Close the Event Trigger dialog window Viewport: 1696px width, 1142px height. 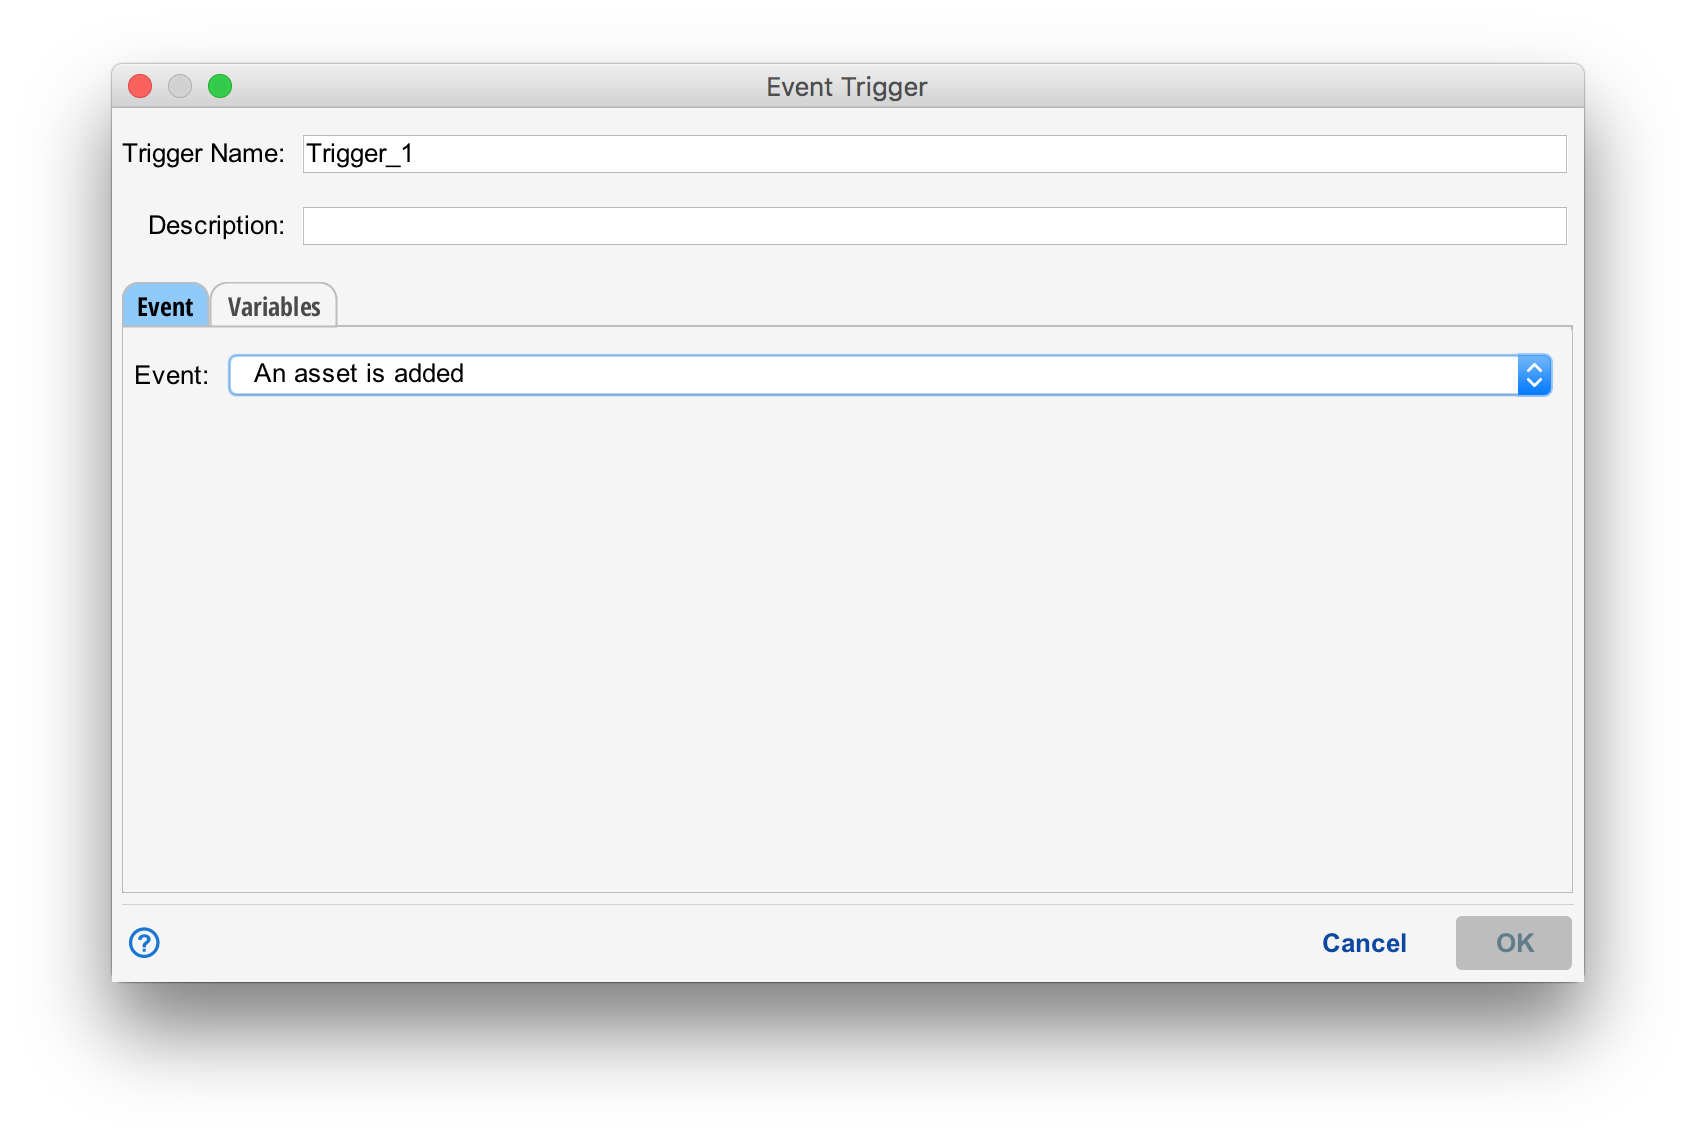point(140,87)
